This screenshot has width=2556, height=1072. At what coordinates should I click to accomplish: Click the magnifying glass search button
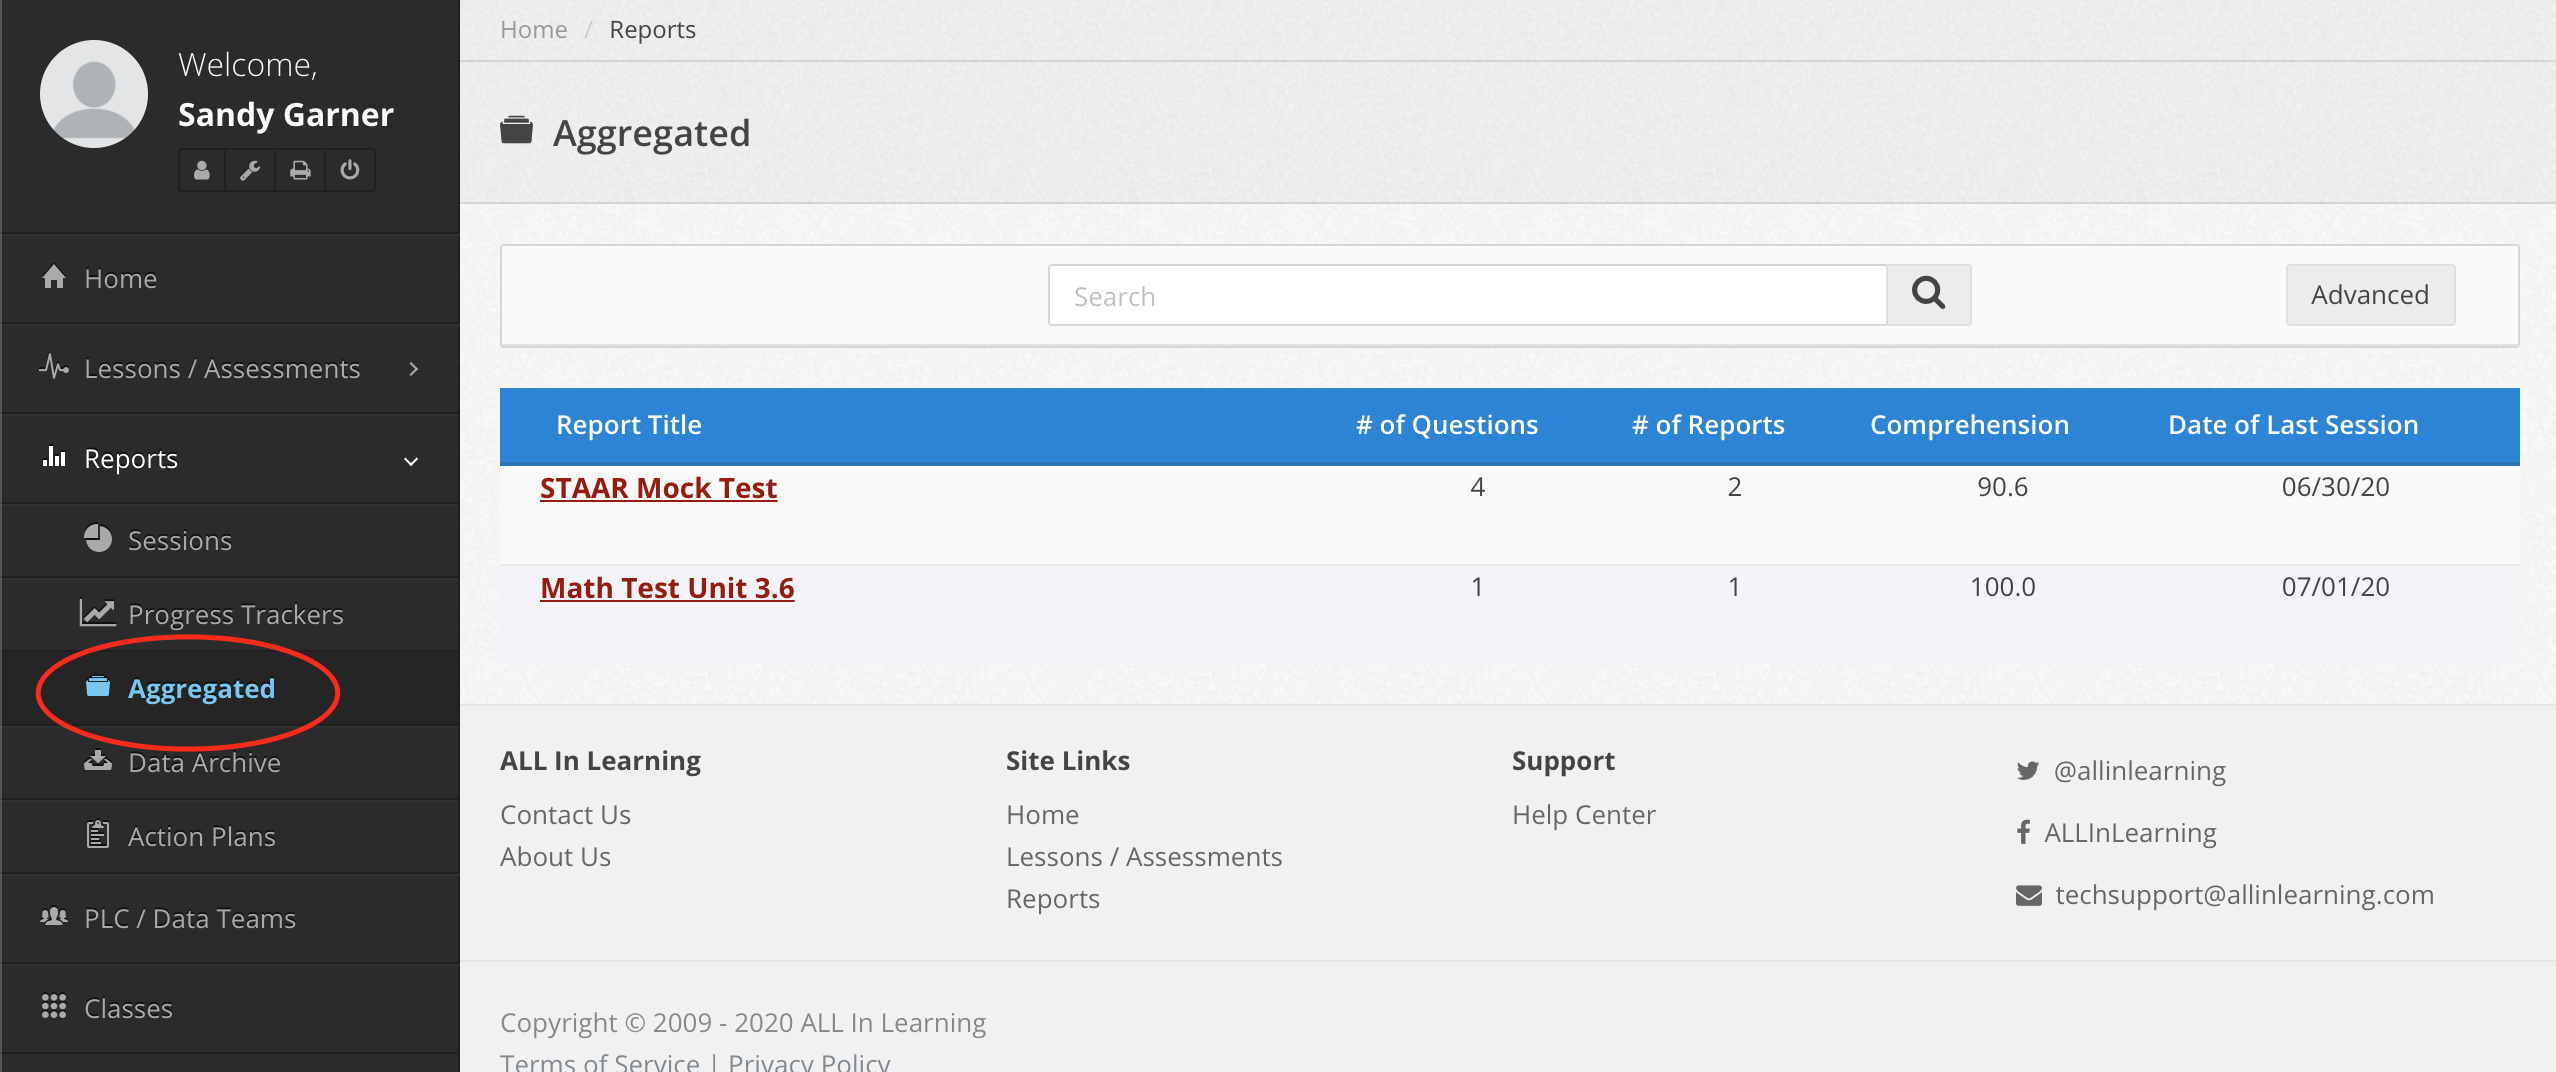tap(1928, 295)
